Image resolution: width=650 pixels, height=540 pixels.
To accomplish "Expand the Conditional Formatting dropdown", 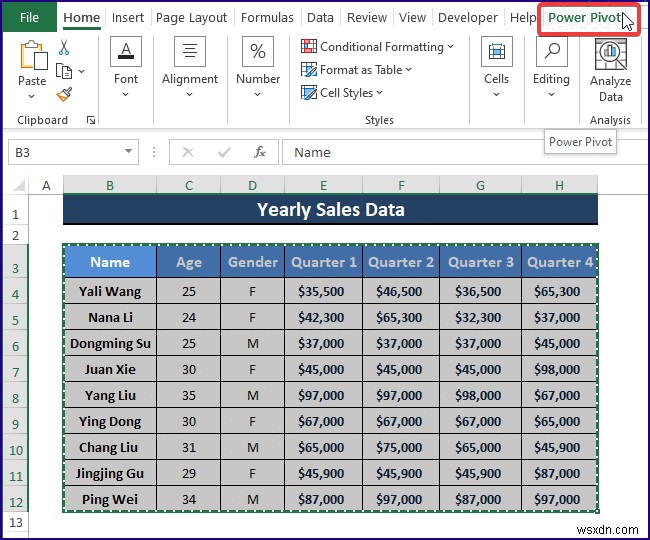I will click(378, 47).
